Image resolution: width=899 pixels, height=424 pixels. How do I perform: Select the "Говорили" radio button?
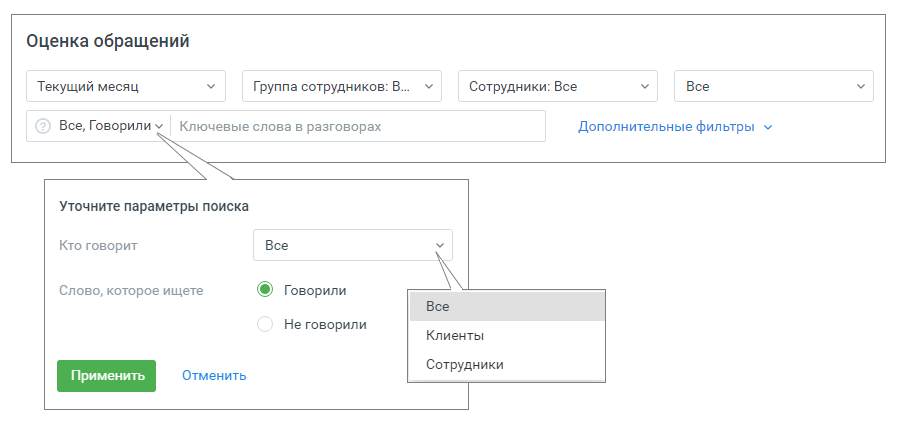coord(265,290)
